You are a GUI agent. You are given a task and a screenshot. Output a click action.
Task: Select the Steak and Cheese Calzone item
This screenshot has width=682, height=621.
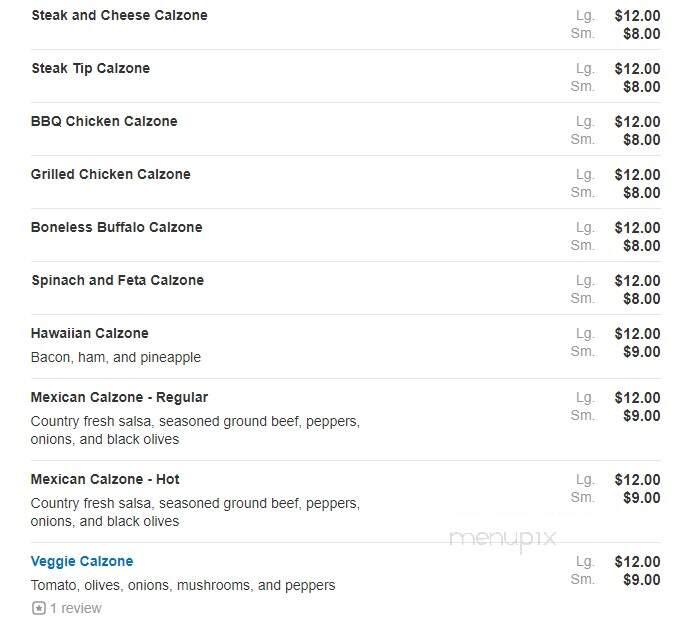click(x=119, y=15)
